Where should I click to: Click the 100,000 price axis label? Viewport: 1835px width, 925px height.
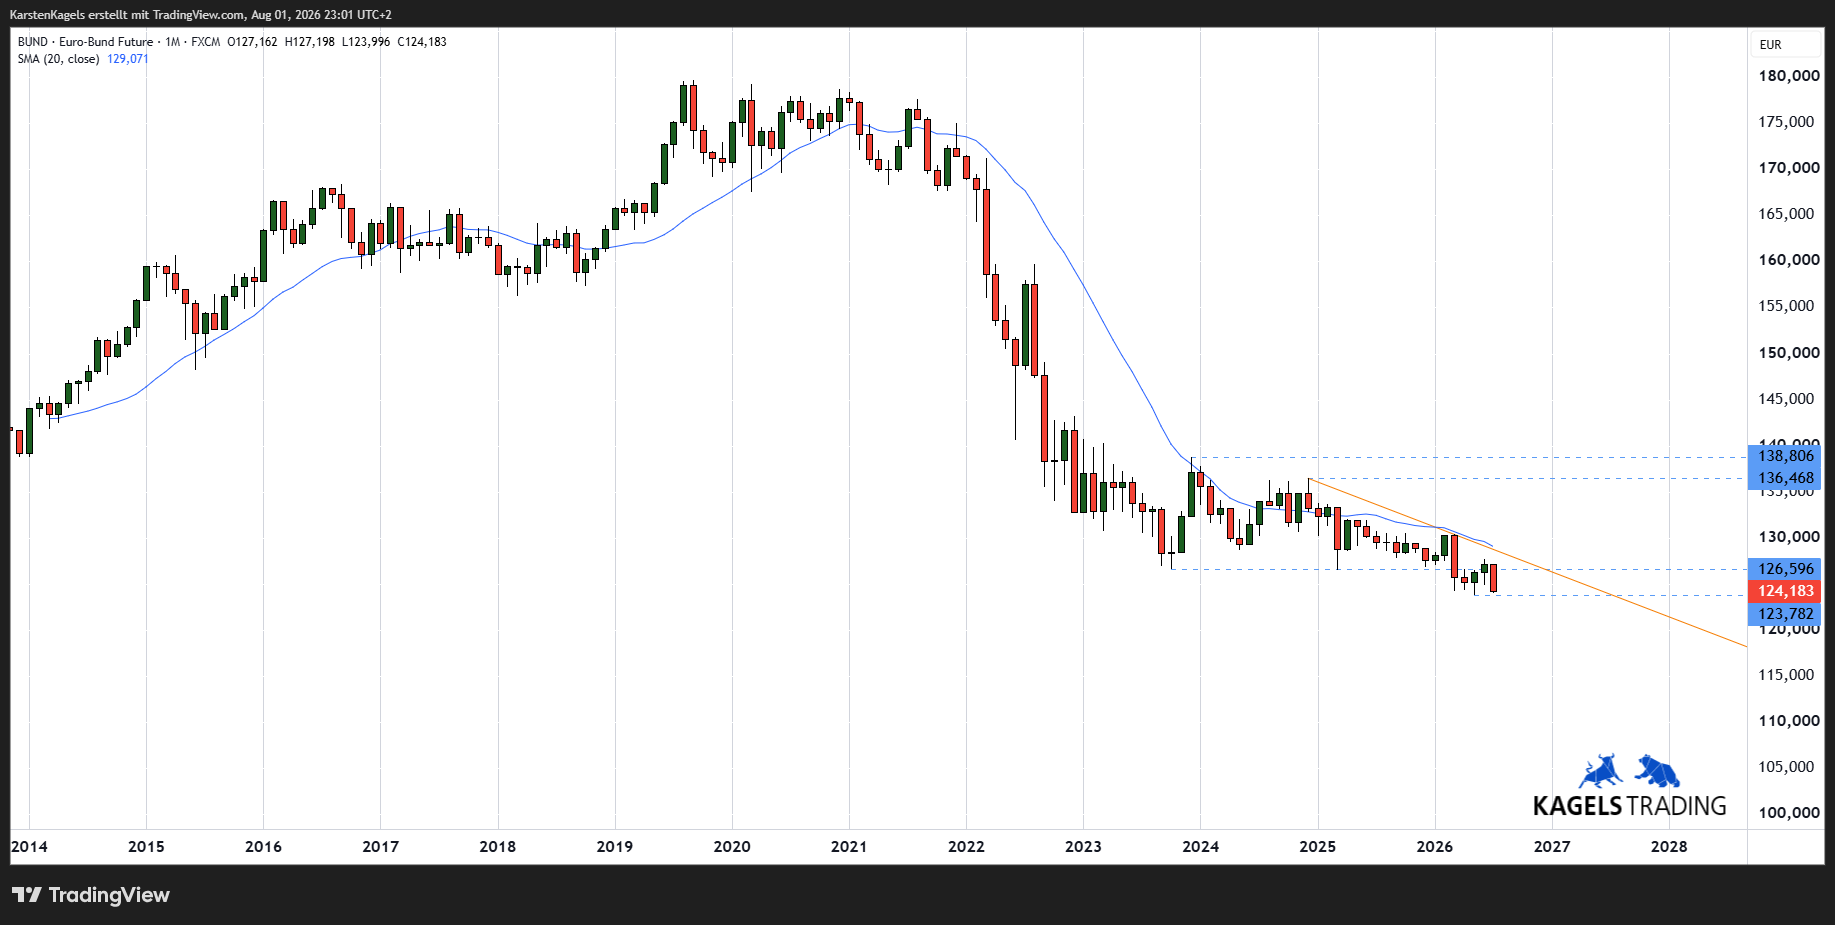click(x=1789, y=813)
